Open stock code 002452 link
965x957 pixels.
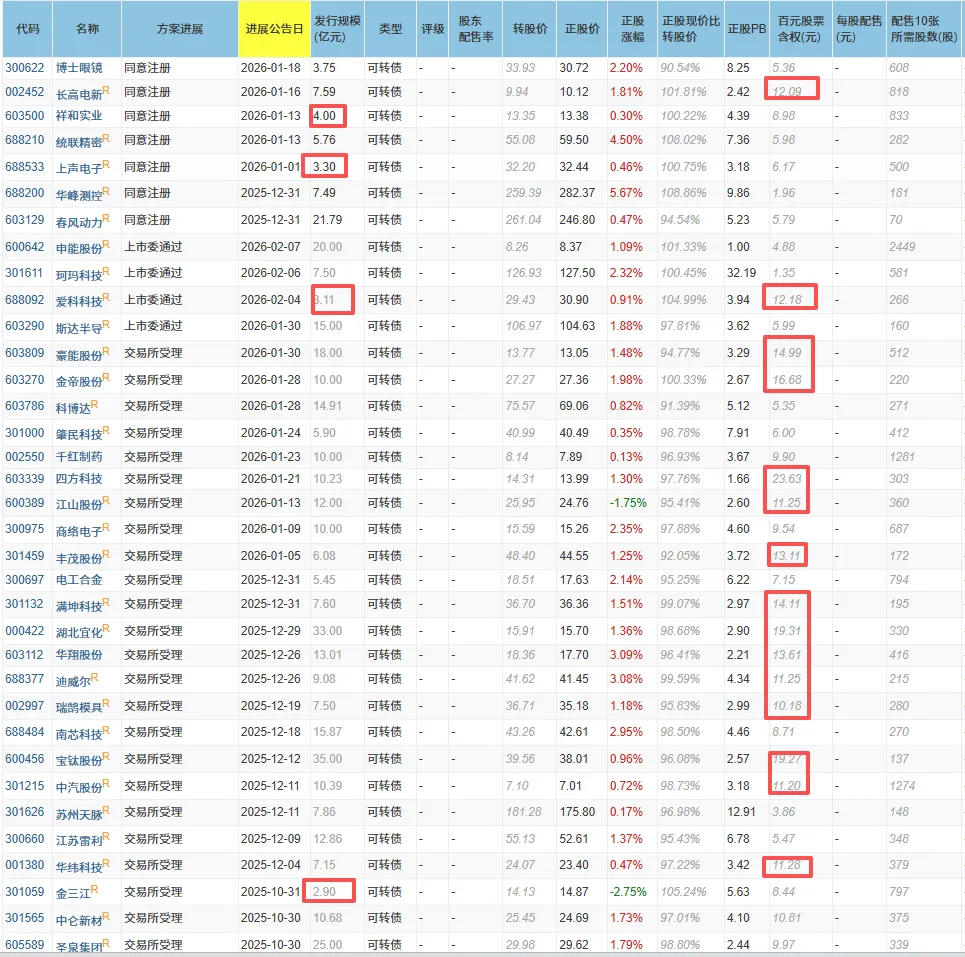25,92
